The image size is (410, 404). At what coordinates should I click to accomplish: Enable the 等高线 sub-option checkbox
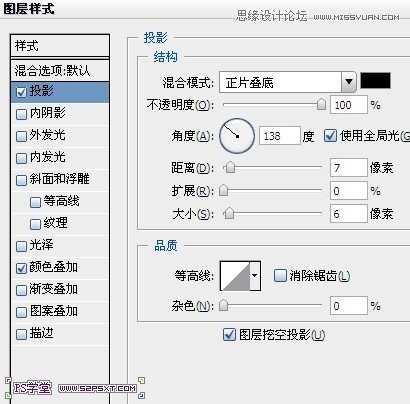tap(35, 202)
